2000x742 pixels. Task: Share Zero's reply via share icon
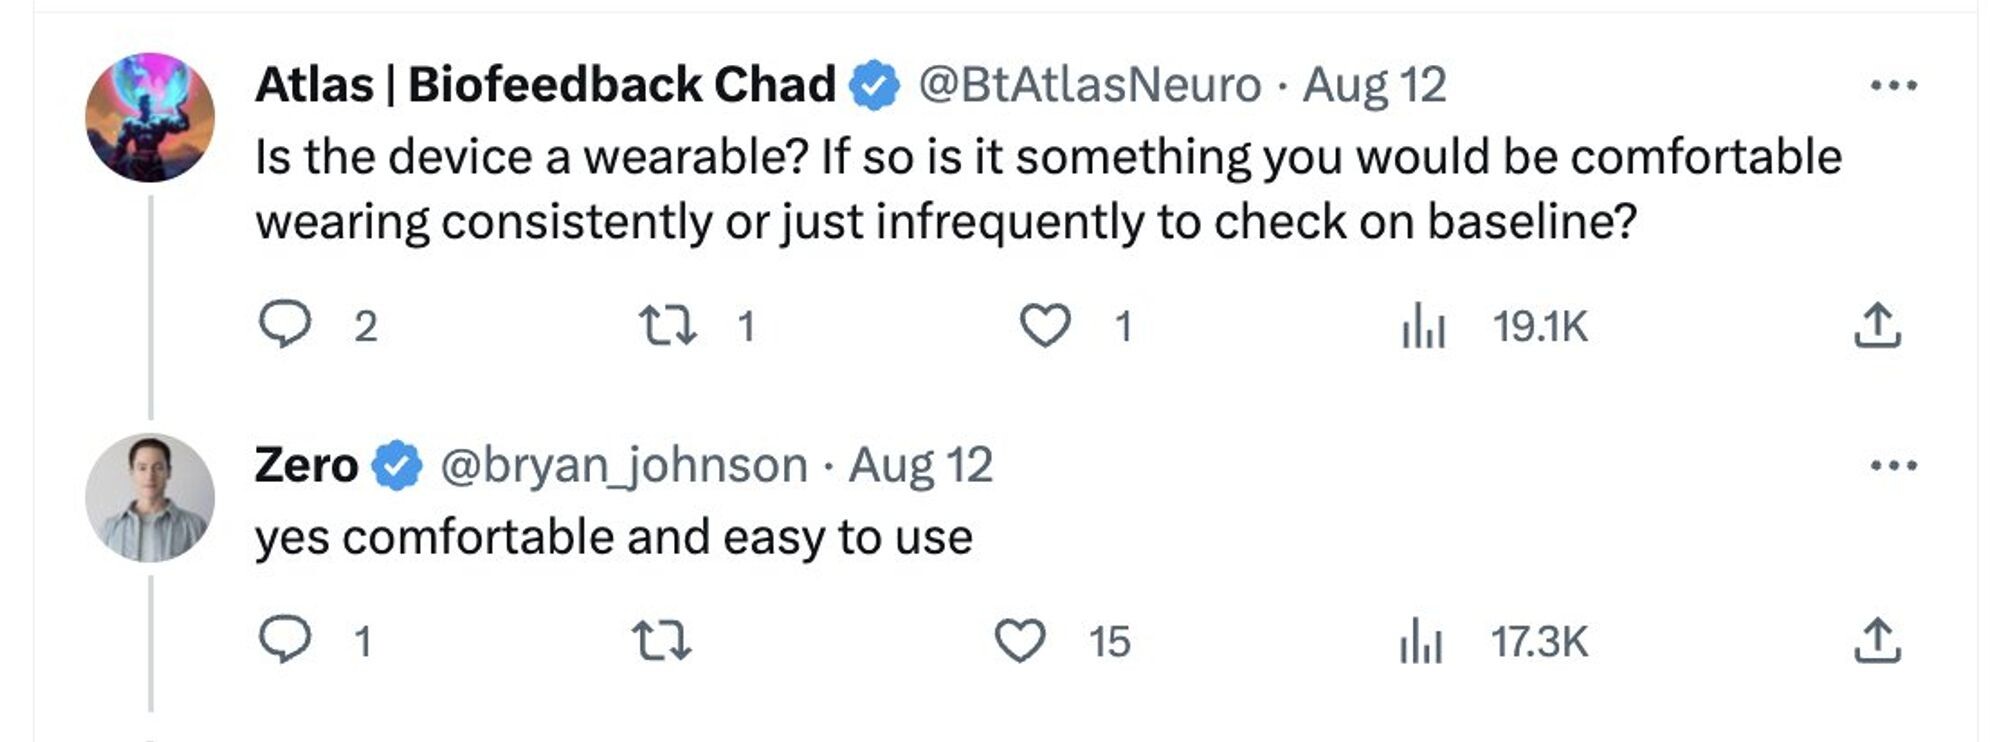click(1877, 641)
